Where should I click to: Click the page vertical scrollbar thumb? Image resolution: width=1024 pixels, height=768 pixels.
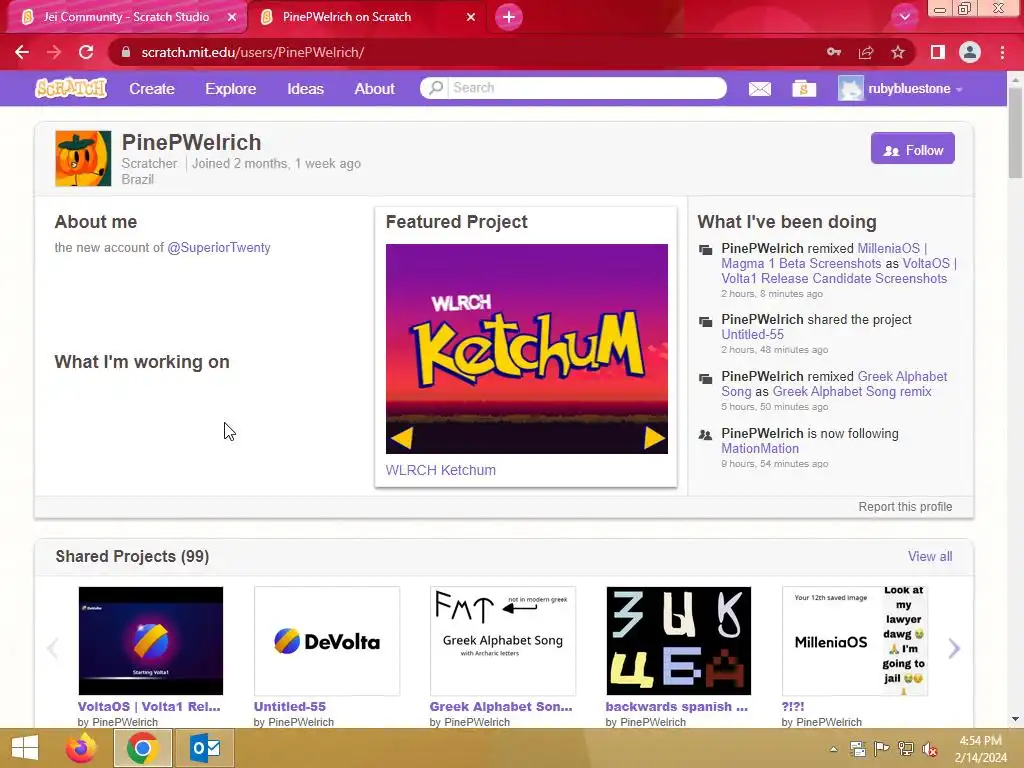1016,131
